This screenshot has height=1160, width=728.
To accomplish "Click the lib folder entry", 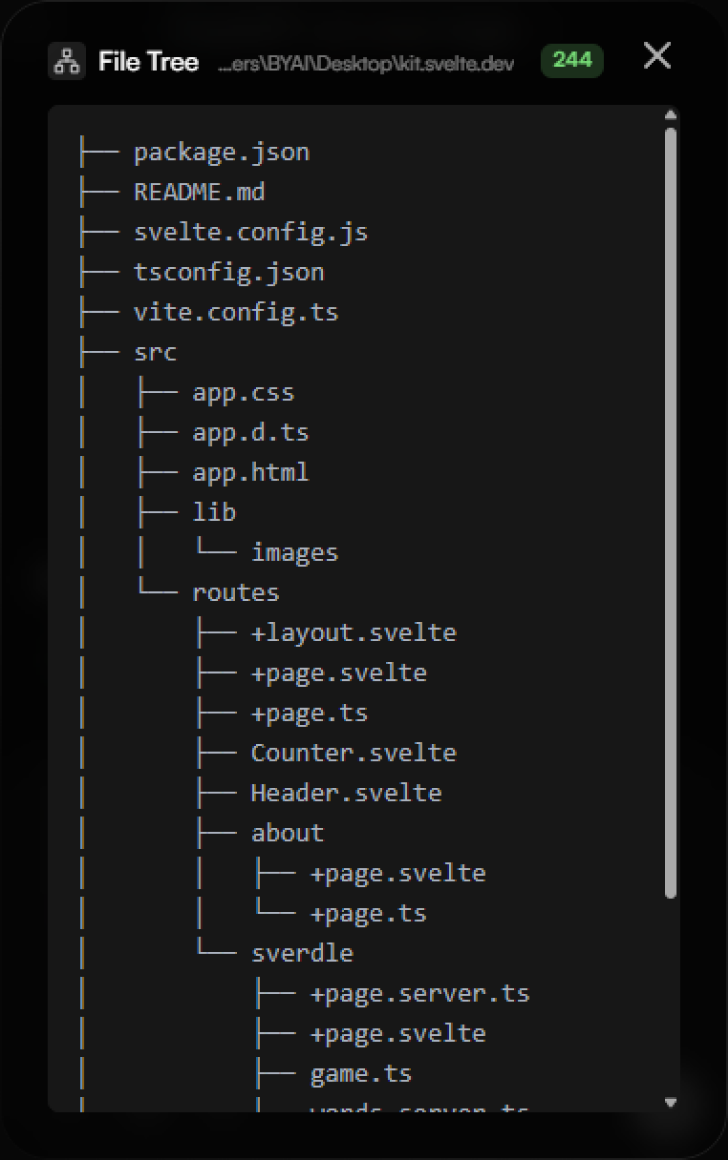I will coord(214,512).
